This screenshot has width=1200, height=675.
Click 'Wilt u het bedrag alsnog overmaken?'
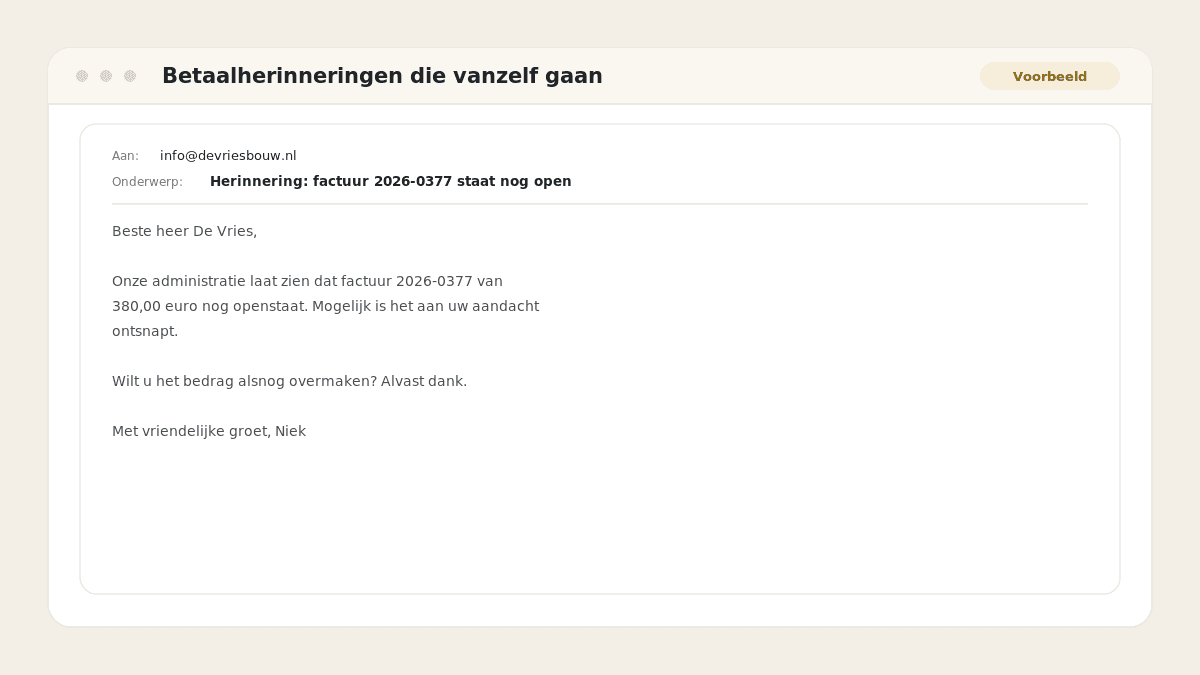coord(244,381)
